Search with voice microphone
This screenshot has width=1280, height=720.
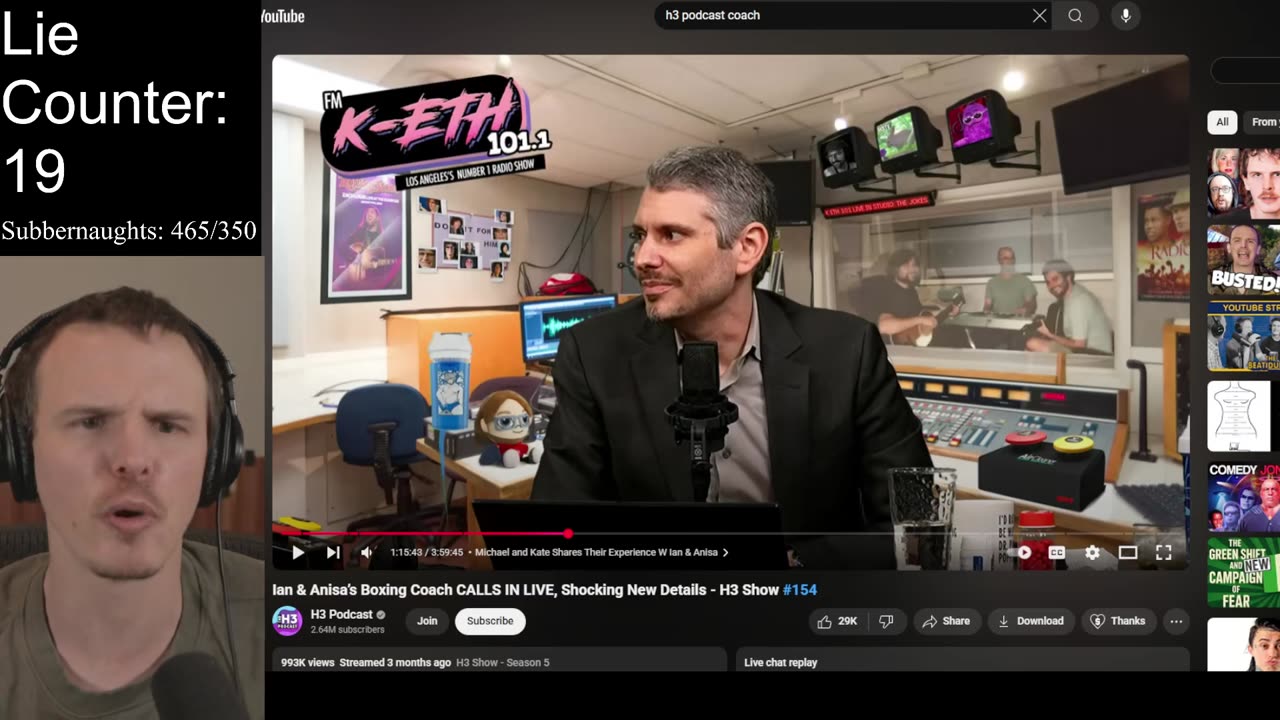(1126, 15)
